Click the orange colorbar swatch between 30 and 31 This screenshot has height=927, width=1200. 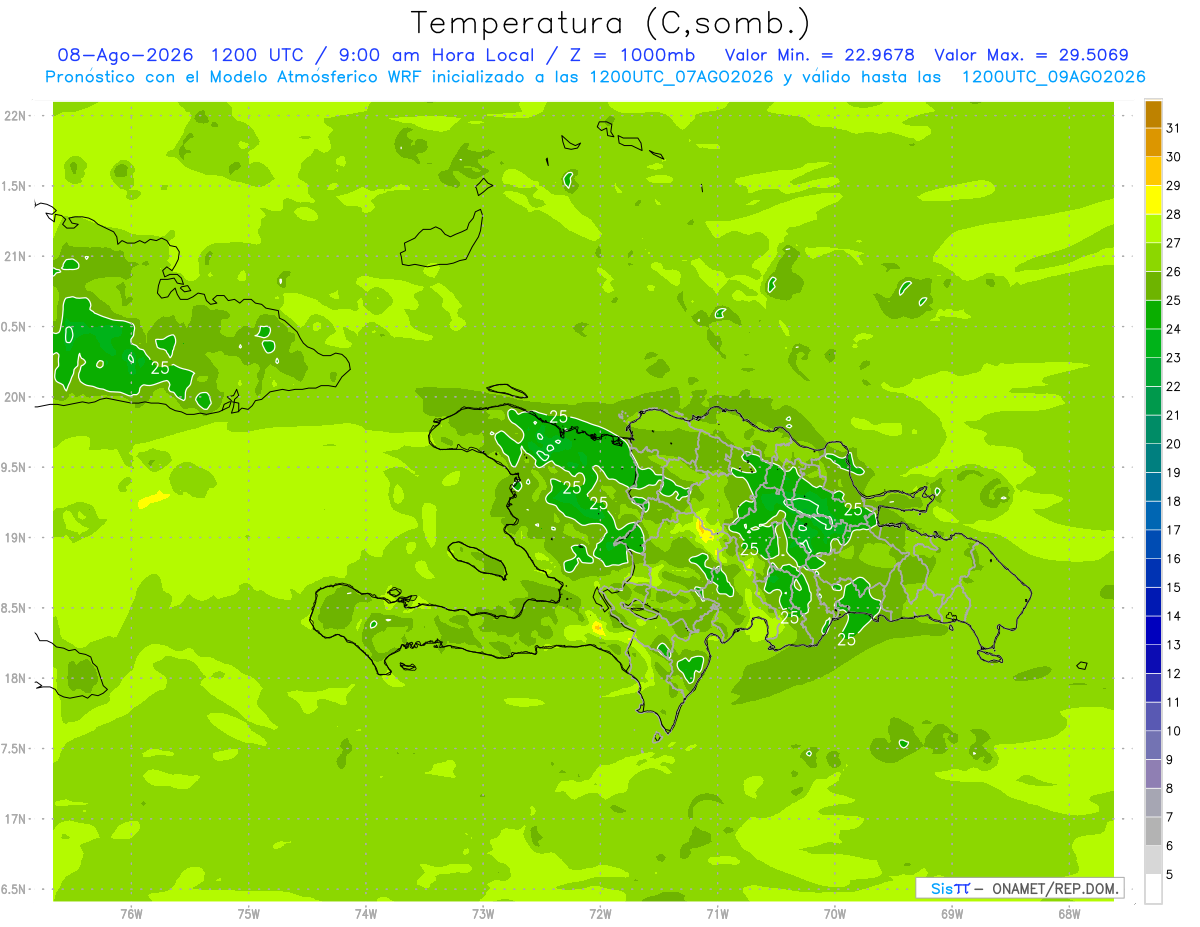click(x=1153, y=143)
